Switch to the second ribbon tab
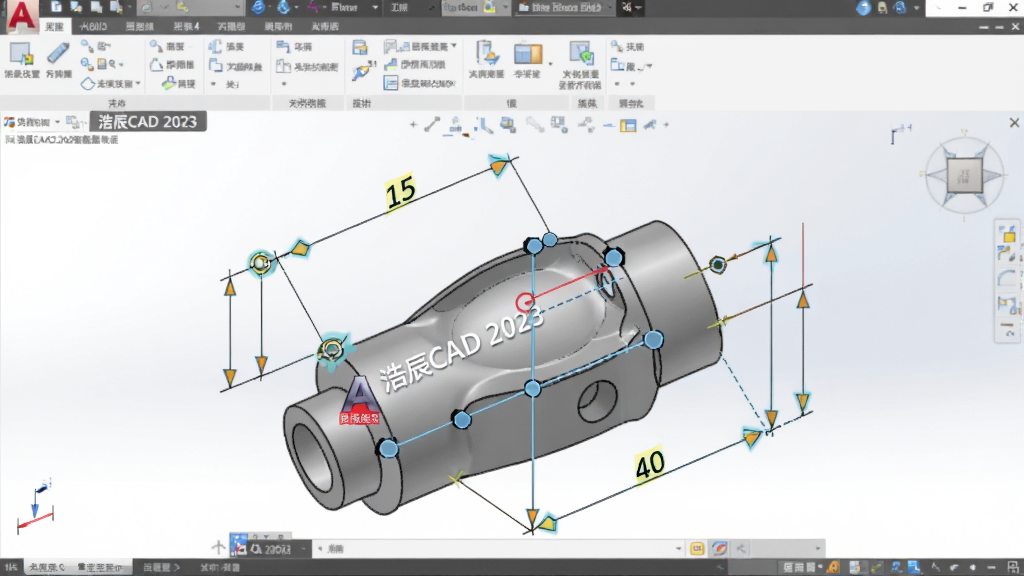 [x=93, y=26]
